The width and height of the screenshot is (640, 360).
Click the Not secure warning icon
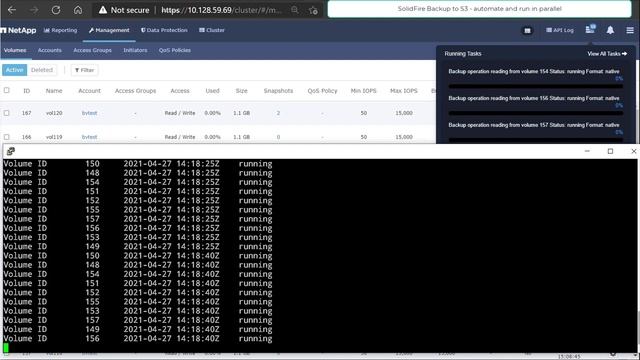[x=103, y=10]
